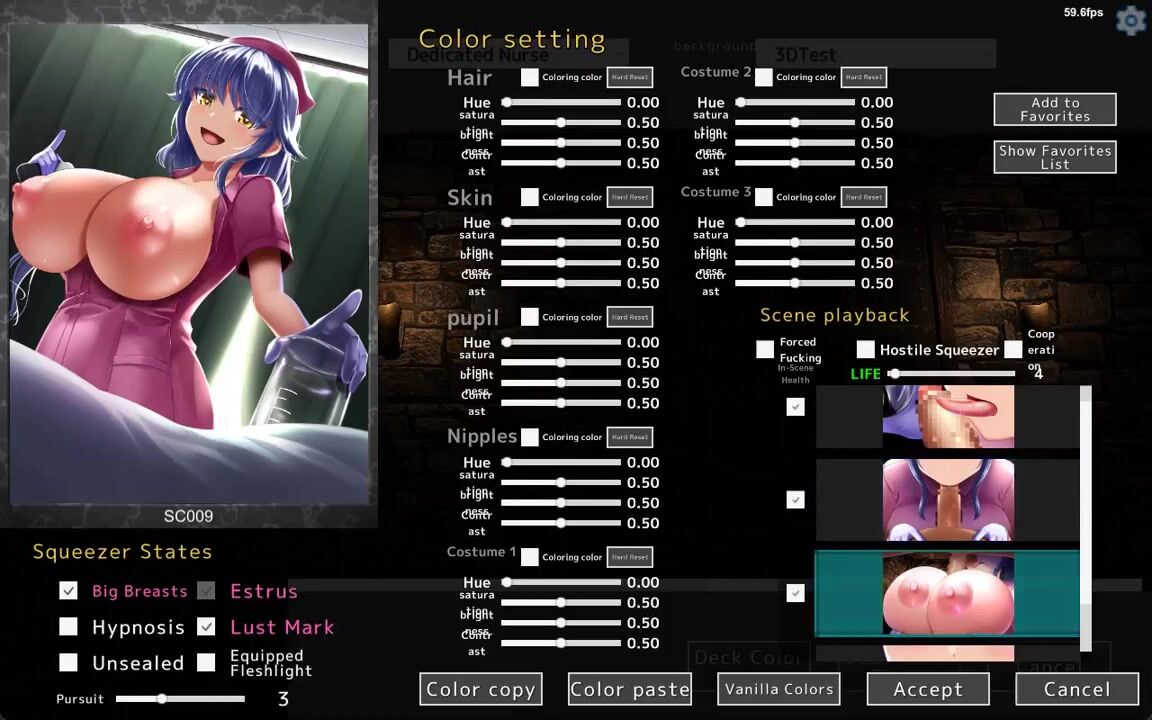Apply Vanilla Colors preset
Image resolution: width=1152 pixels, height=720 pixels.
(x=778, y=689)
